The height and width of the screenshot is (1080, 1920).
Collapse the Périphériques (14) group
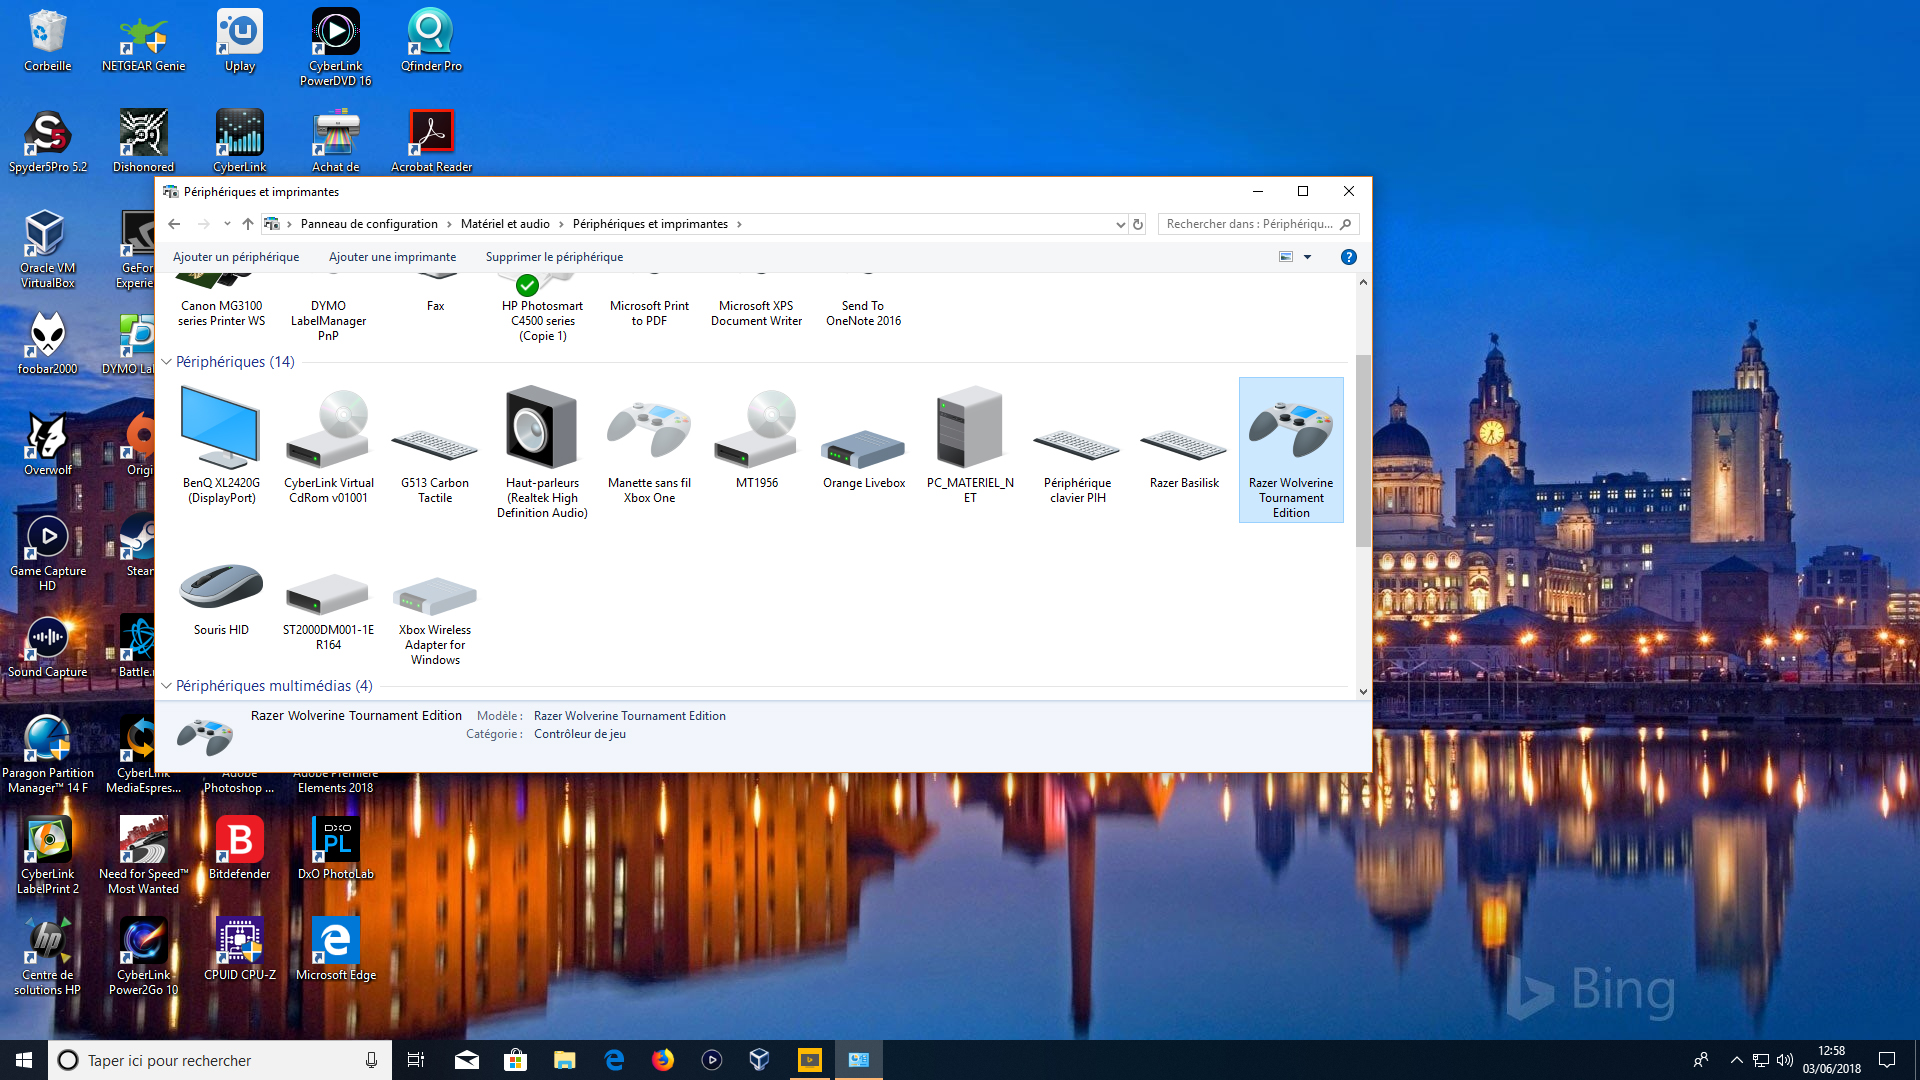[x=167, y=362]
